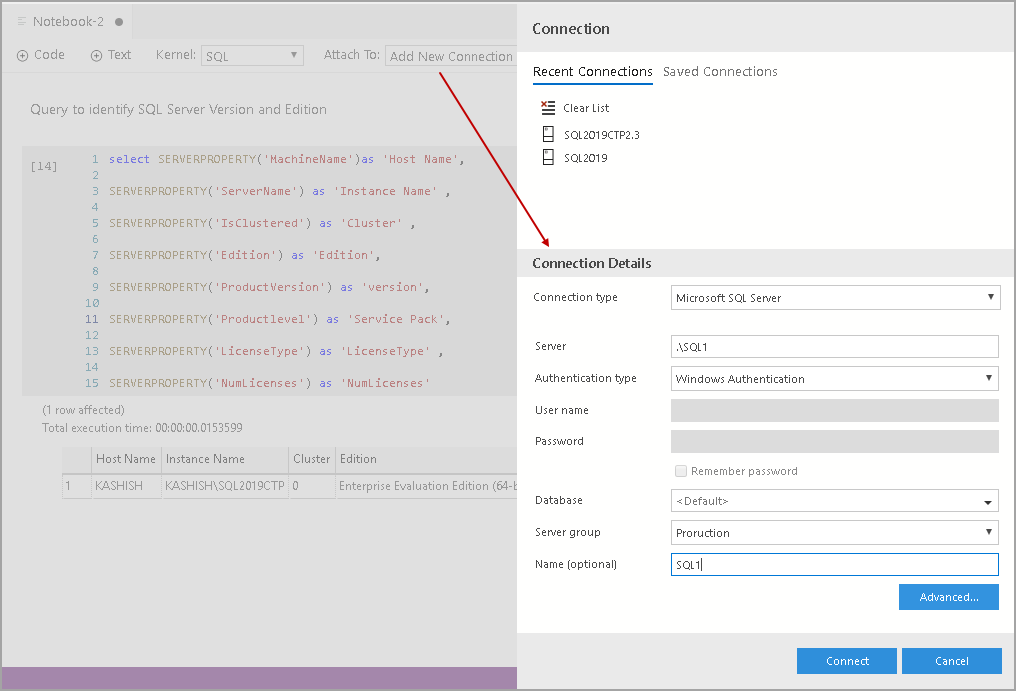This screenshot has height=691, width=1016.
Task: Click the Cancel button
Action: pos(951,661)
